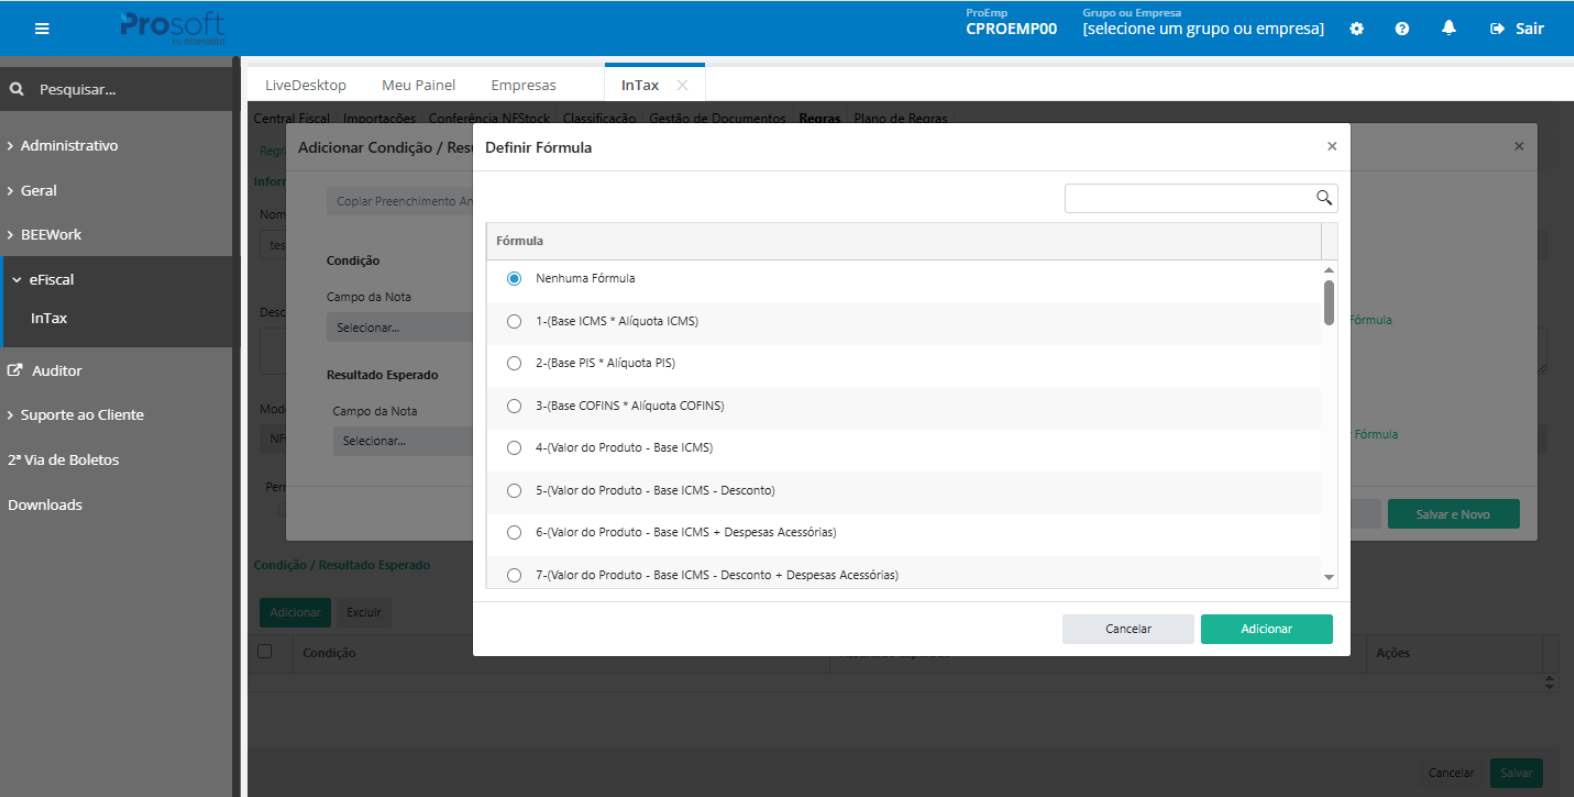Screen dimensions: 1574x797
Task: Choose formula 4-(Valor do Produto - Base ICMS)
Action: [x=514, y=448]
